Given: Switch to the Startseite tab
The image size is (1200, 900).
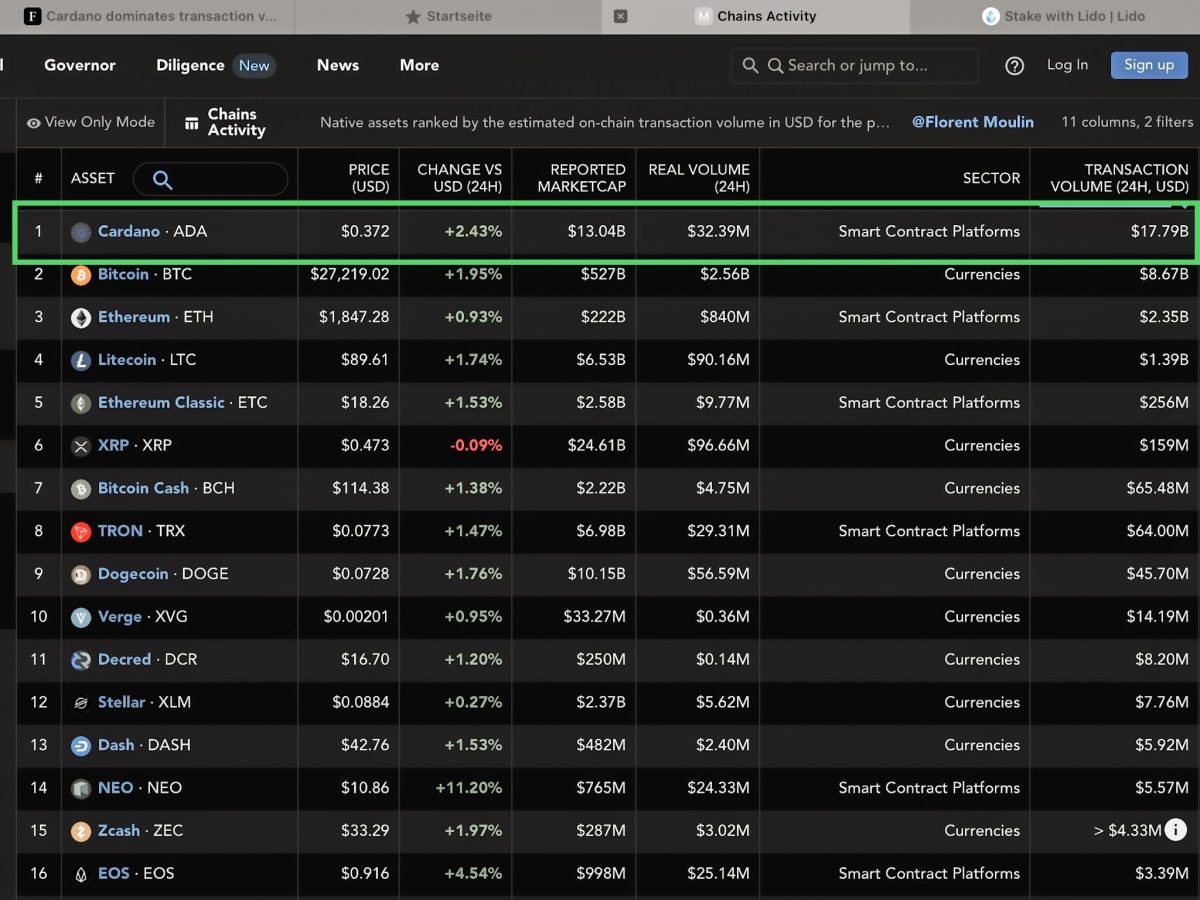Looking at the screenshot, I should [x=447, y=17].
